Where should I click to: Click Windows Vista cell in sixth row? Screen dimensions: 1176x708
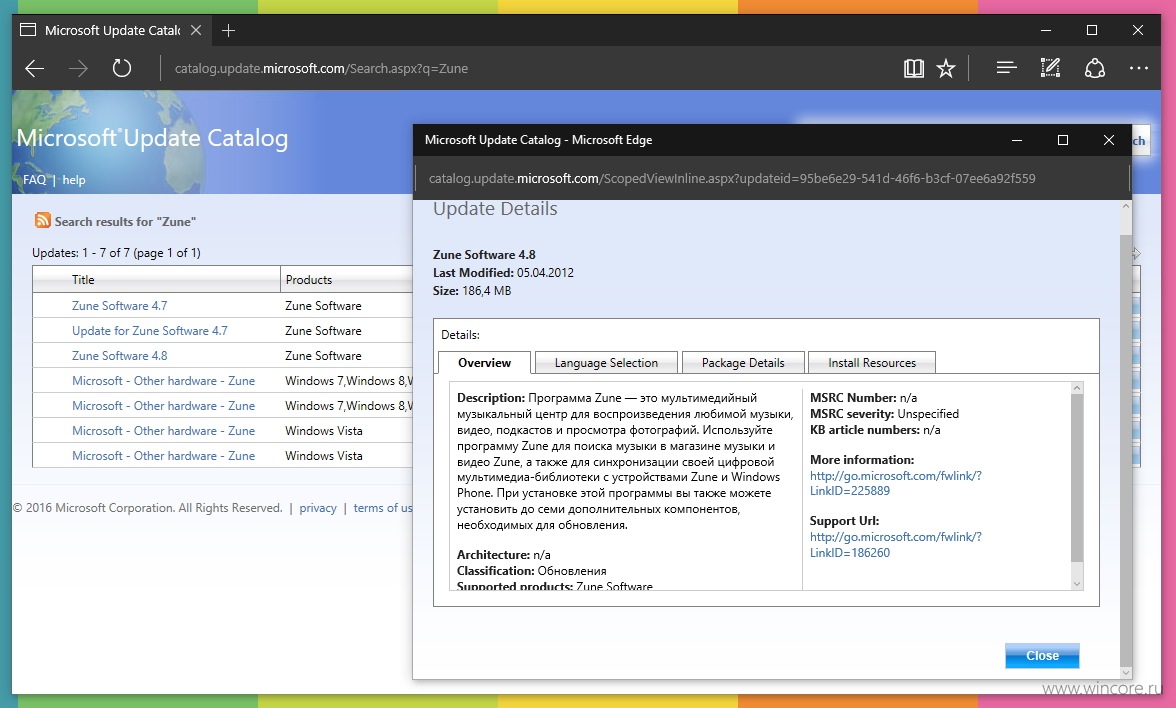click(323, 430)
